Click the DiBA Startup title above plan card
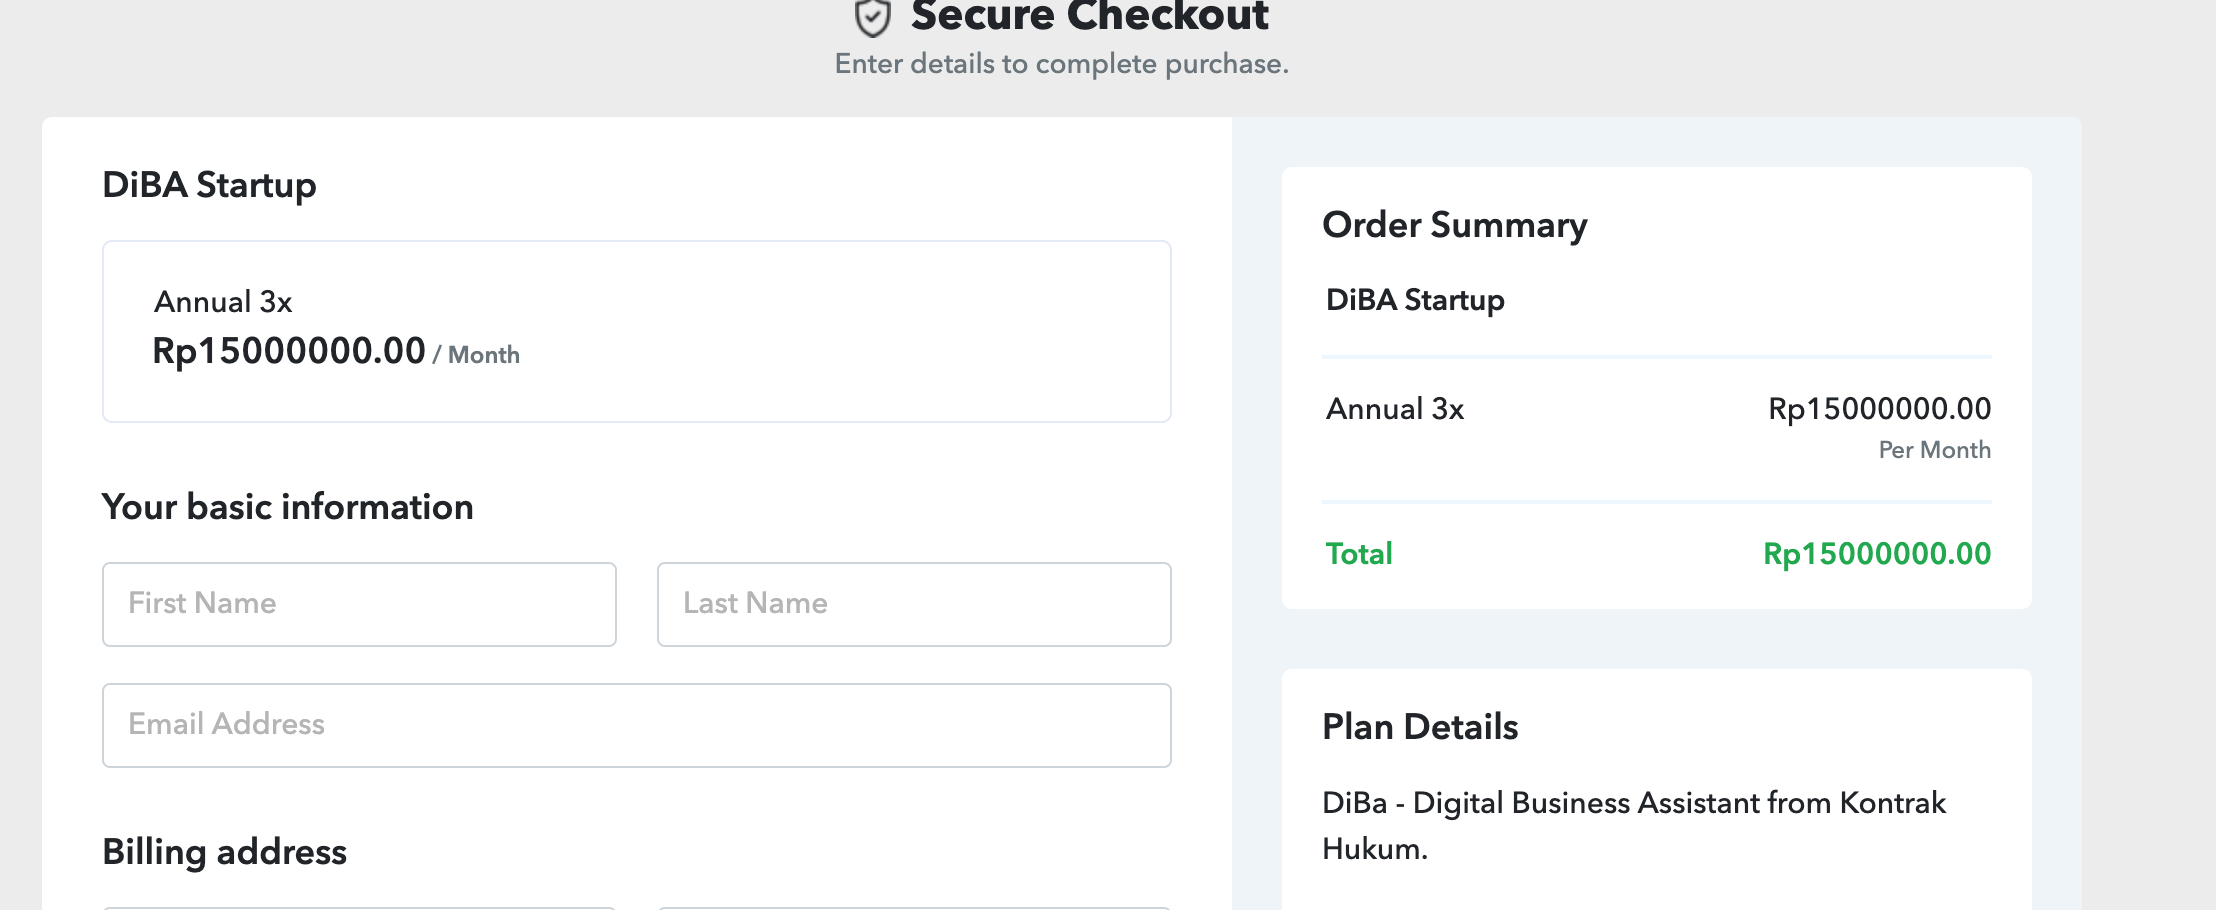This screenshot has height=910, width=2216. (x=209, y=185)
